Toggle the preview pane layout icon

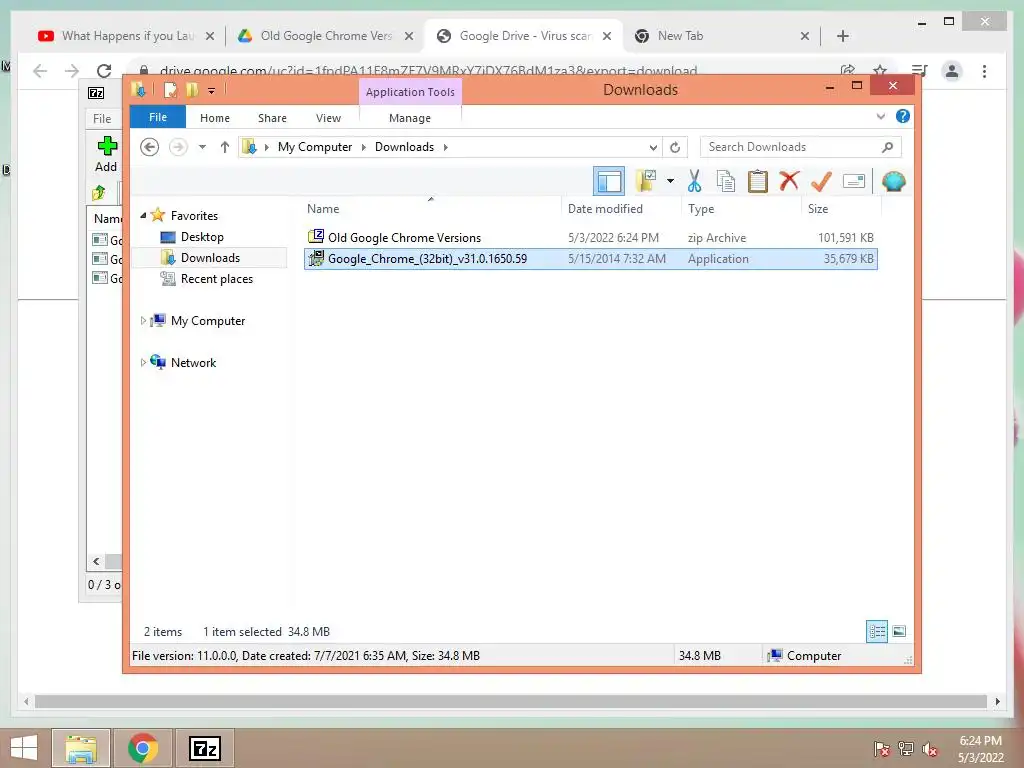[609, 181]
